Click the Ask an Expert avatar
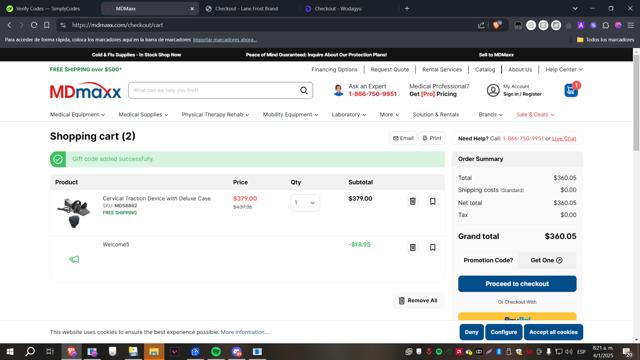 click(338, 90)
